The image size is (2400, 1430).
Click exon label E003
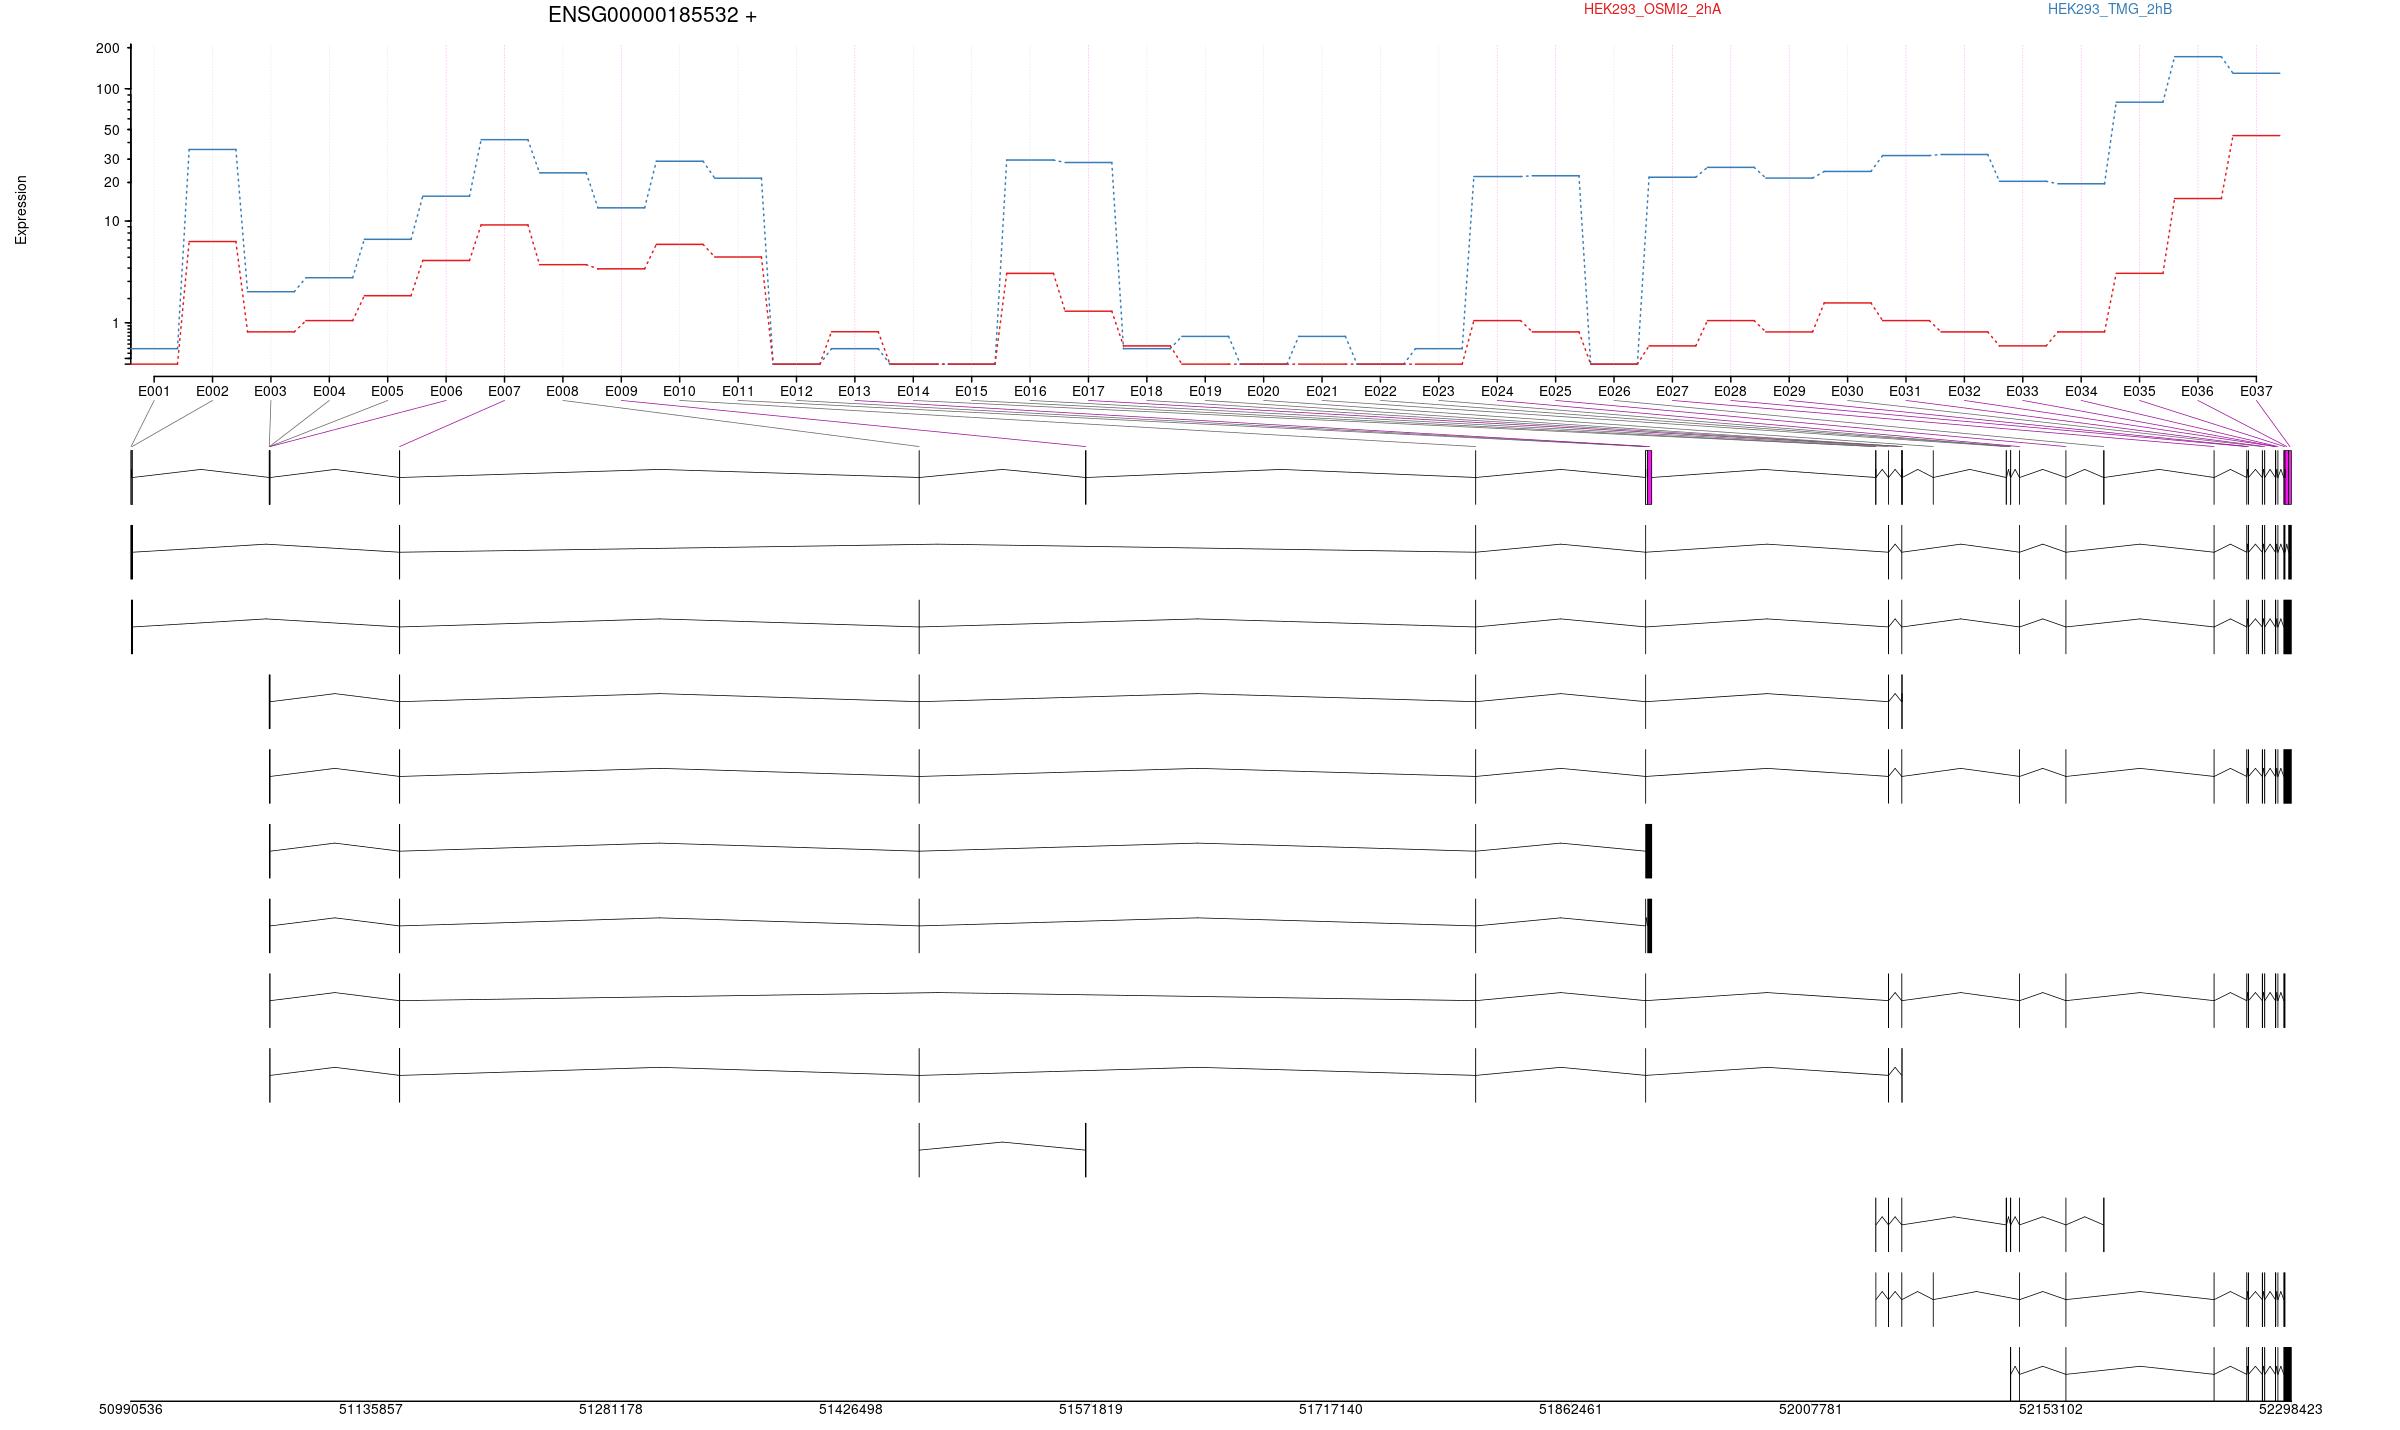coord(270,391)
